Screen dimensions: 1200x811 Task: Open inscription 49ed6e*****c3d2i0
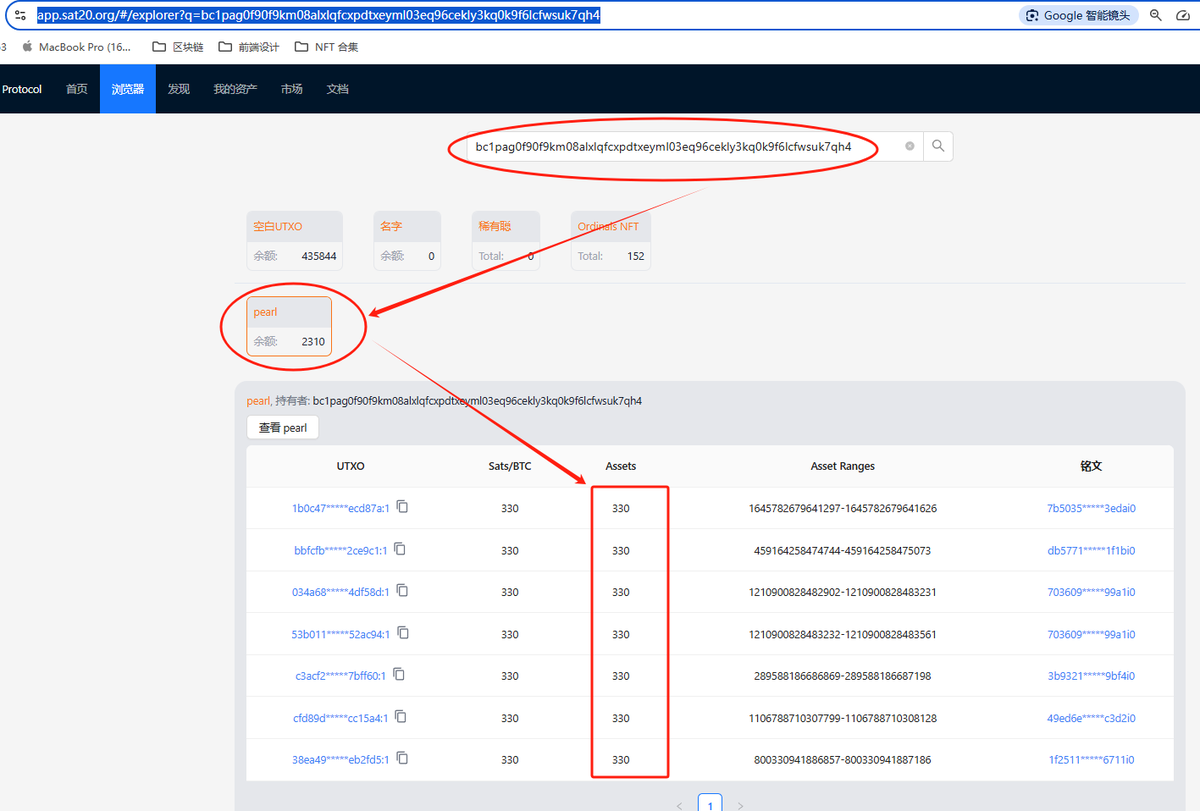[x=1091, y=718]
